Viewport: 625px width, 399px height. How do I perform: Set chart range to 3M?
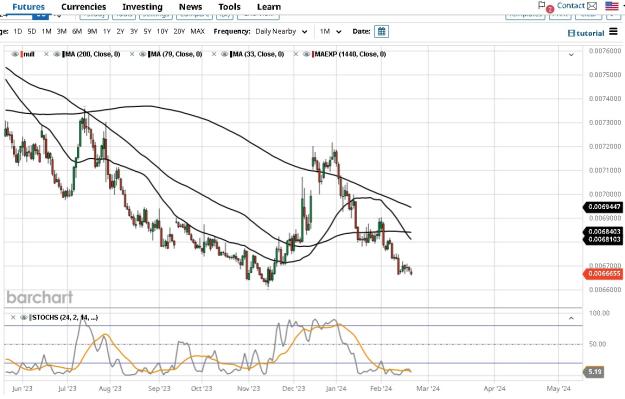[x=61, y=31]
